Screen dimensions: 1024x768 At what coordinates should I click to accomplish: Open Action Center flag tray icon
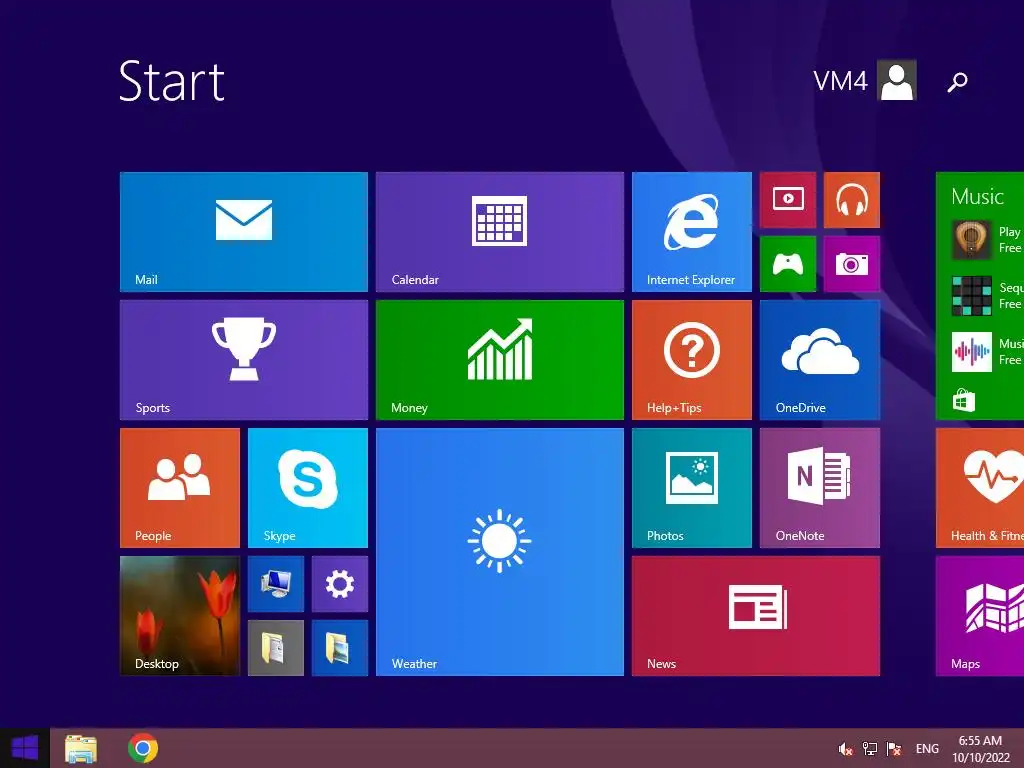[893, 749]
